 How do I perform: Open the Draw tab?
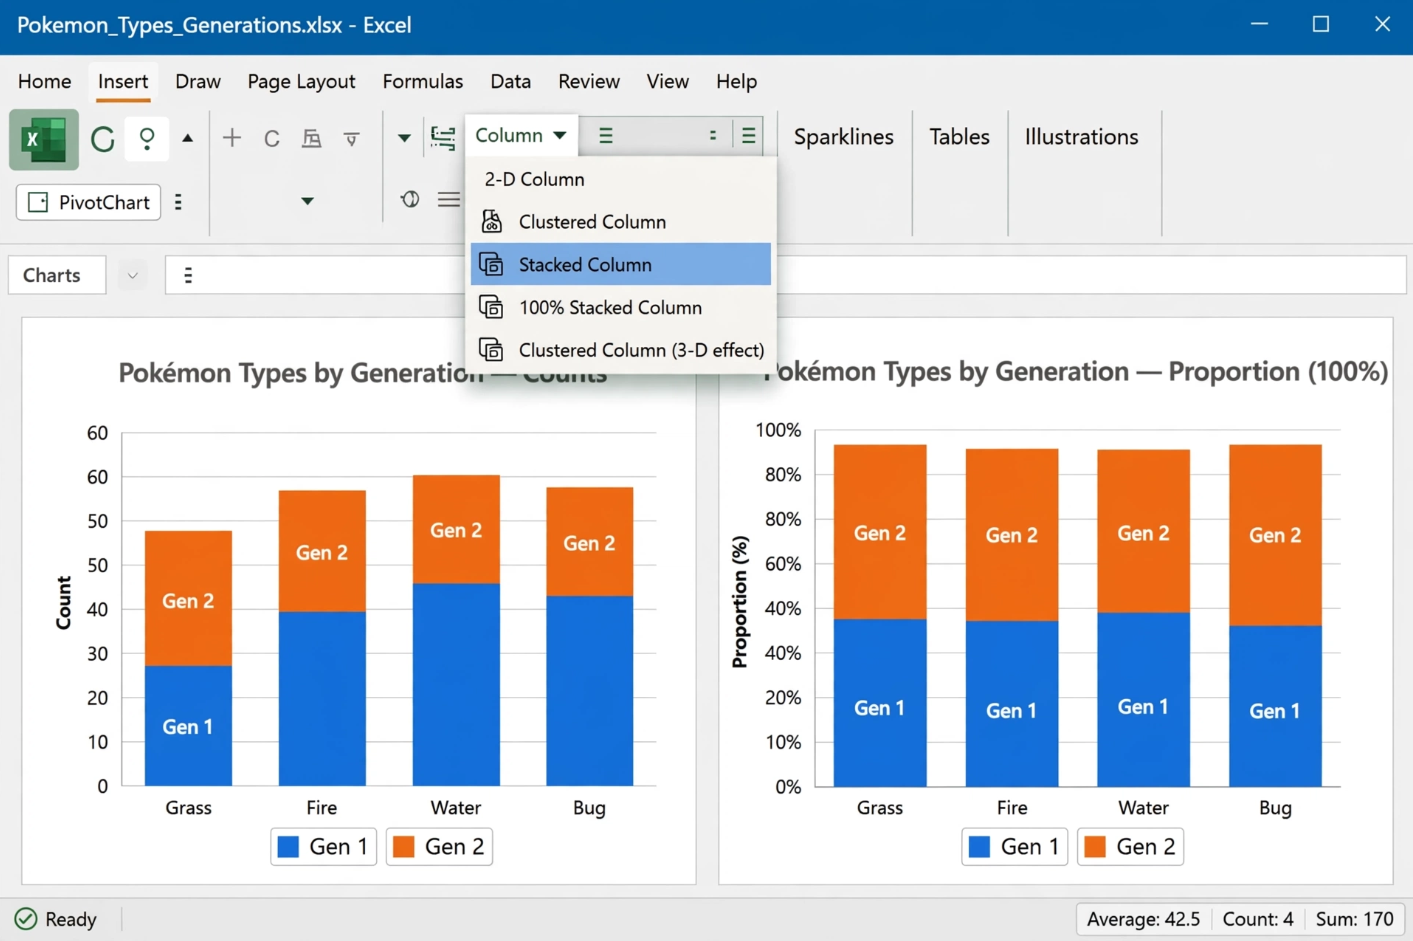[x=198, y=81]
